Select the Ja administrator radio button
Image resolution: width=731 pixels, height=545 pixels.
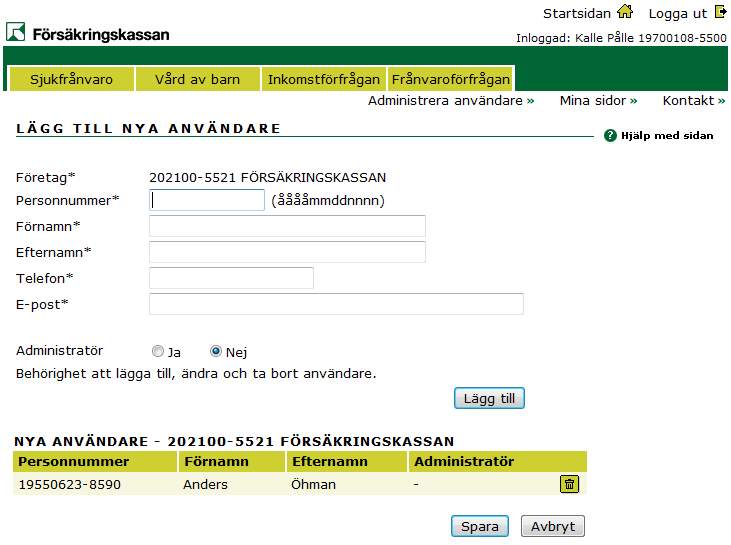point(158,351)
